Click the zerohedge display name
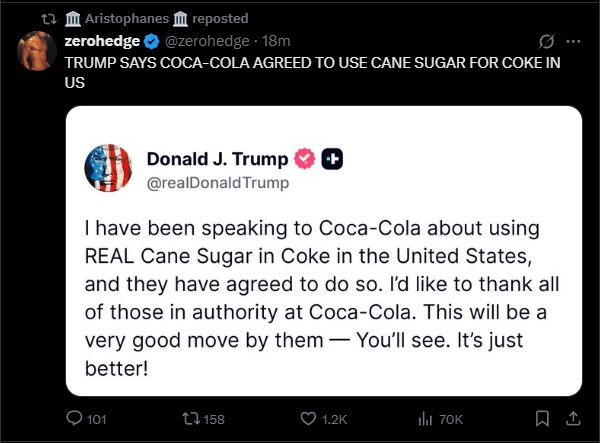The height and width of the screenshot is (443, 600). point(102,41)
